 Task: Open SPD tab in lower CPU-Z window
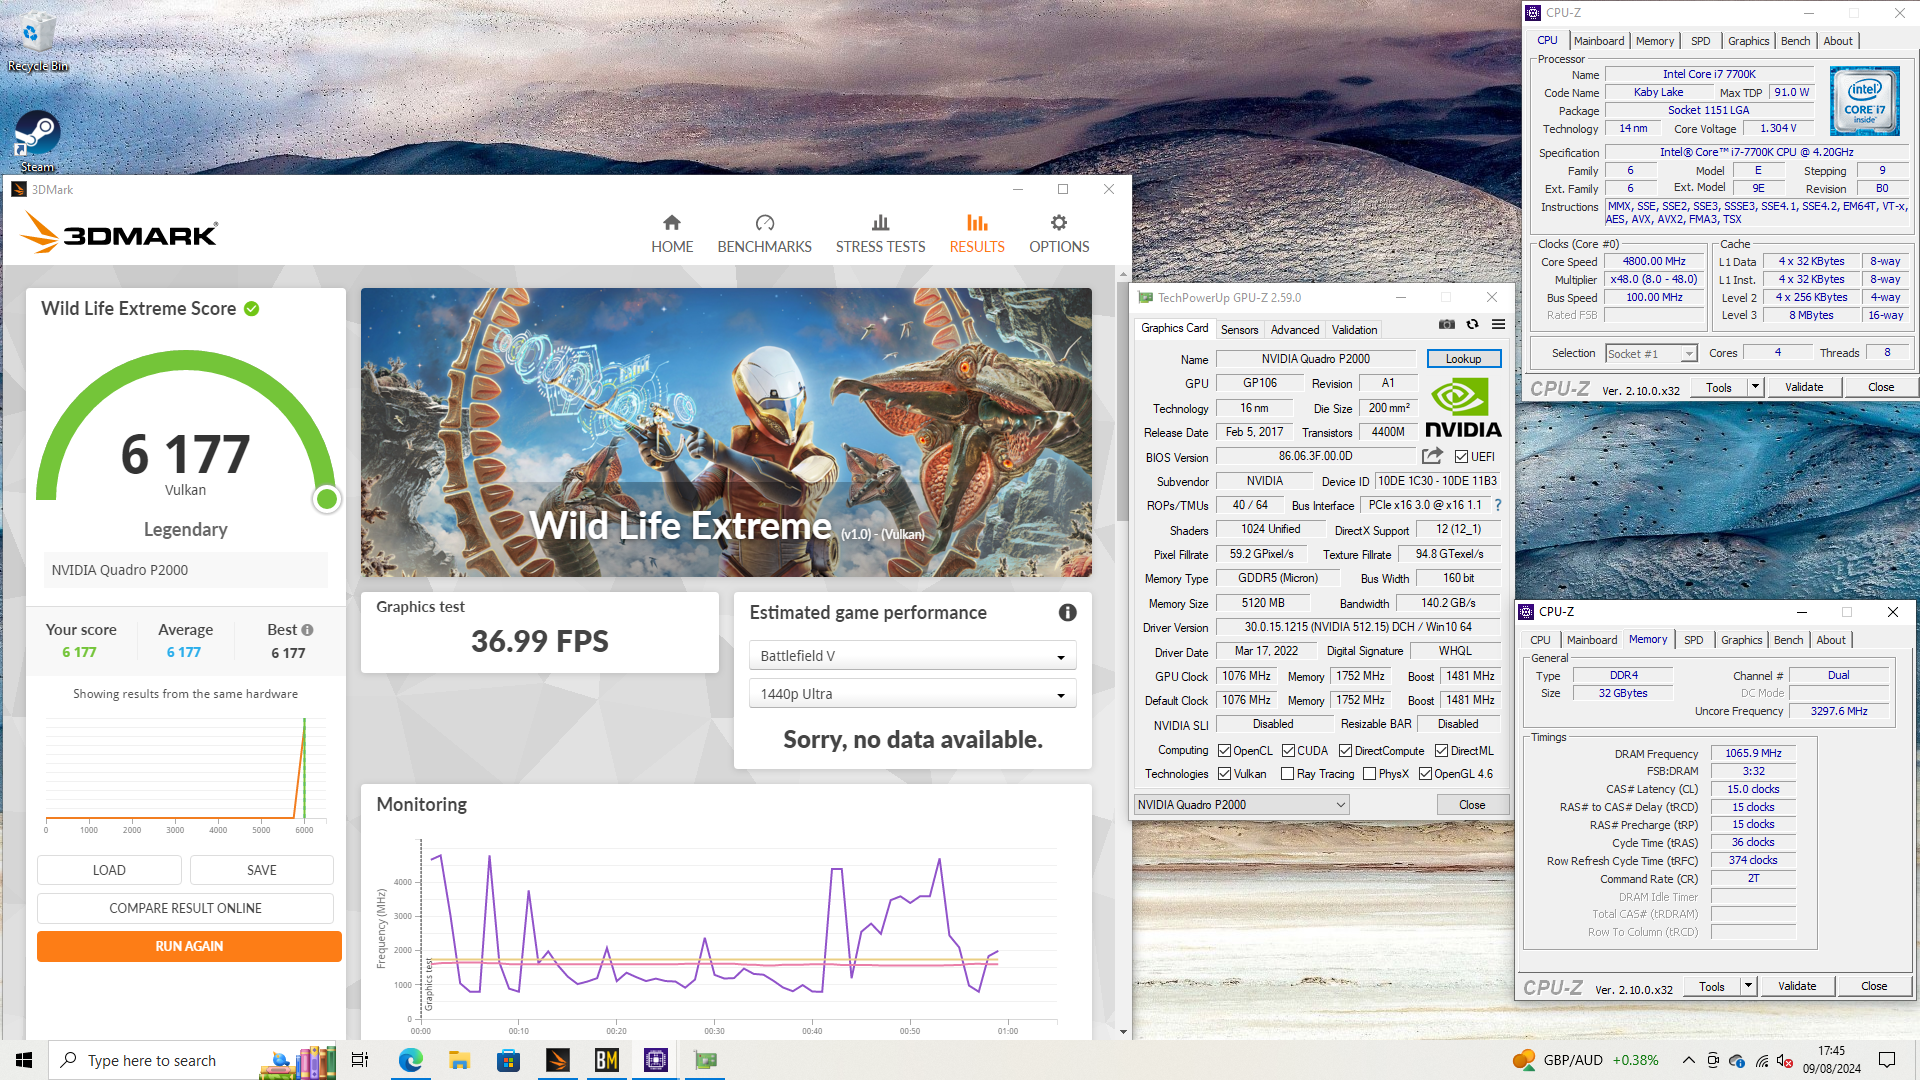tap(1693, 640)
